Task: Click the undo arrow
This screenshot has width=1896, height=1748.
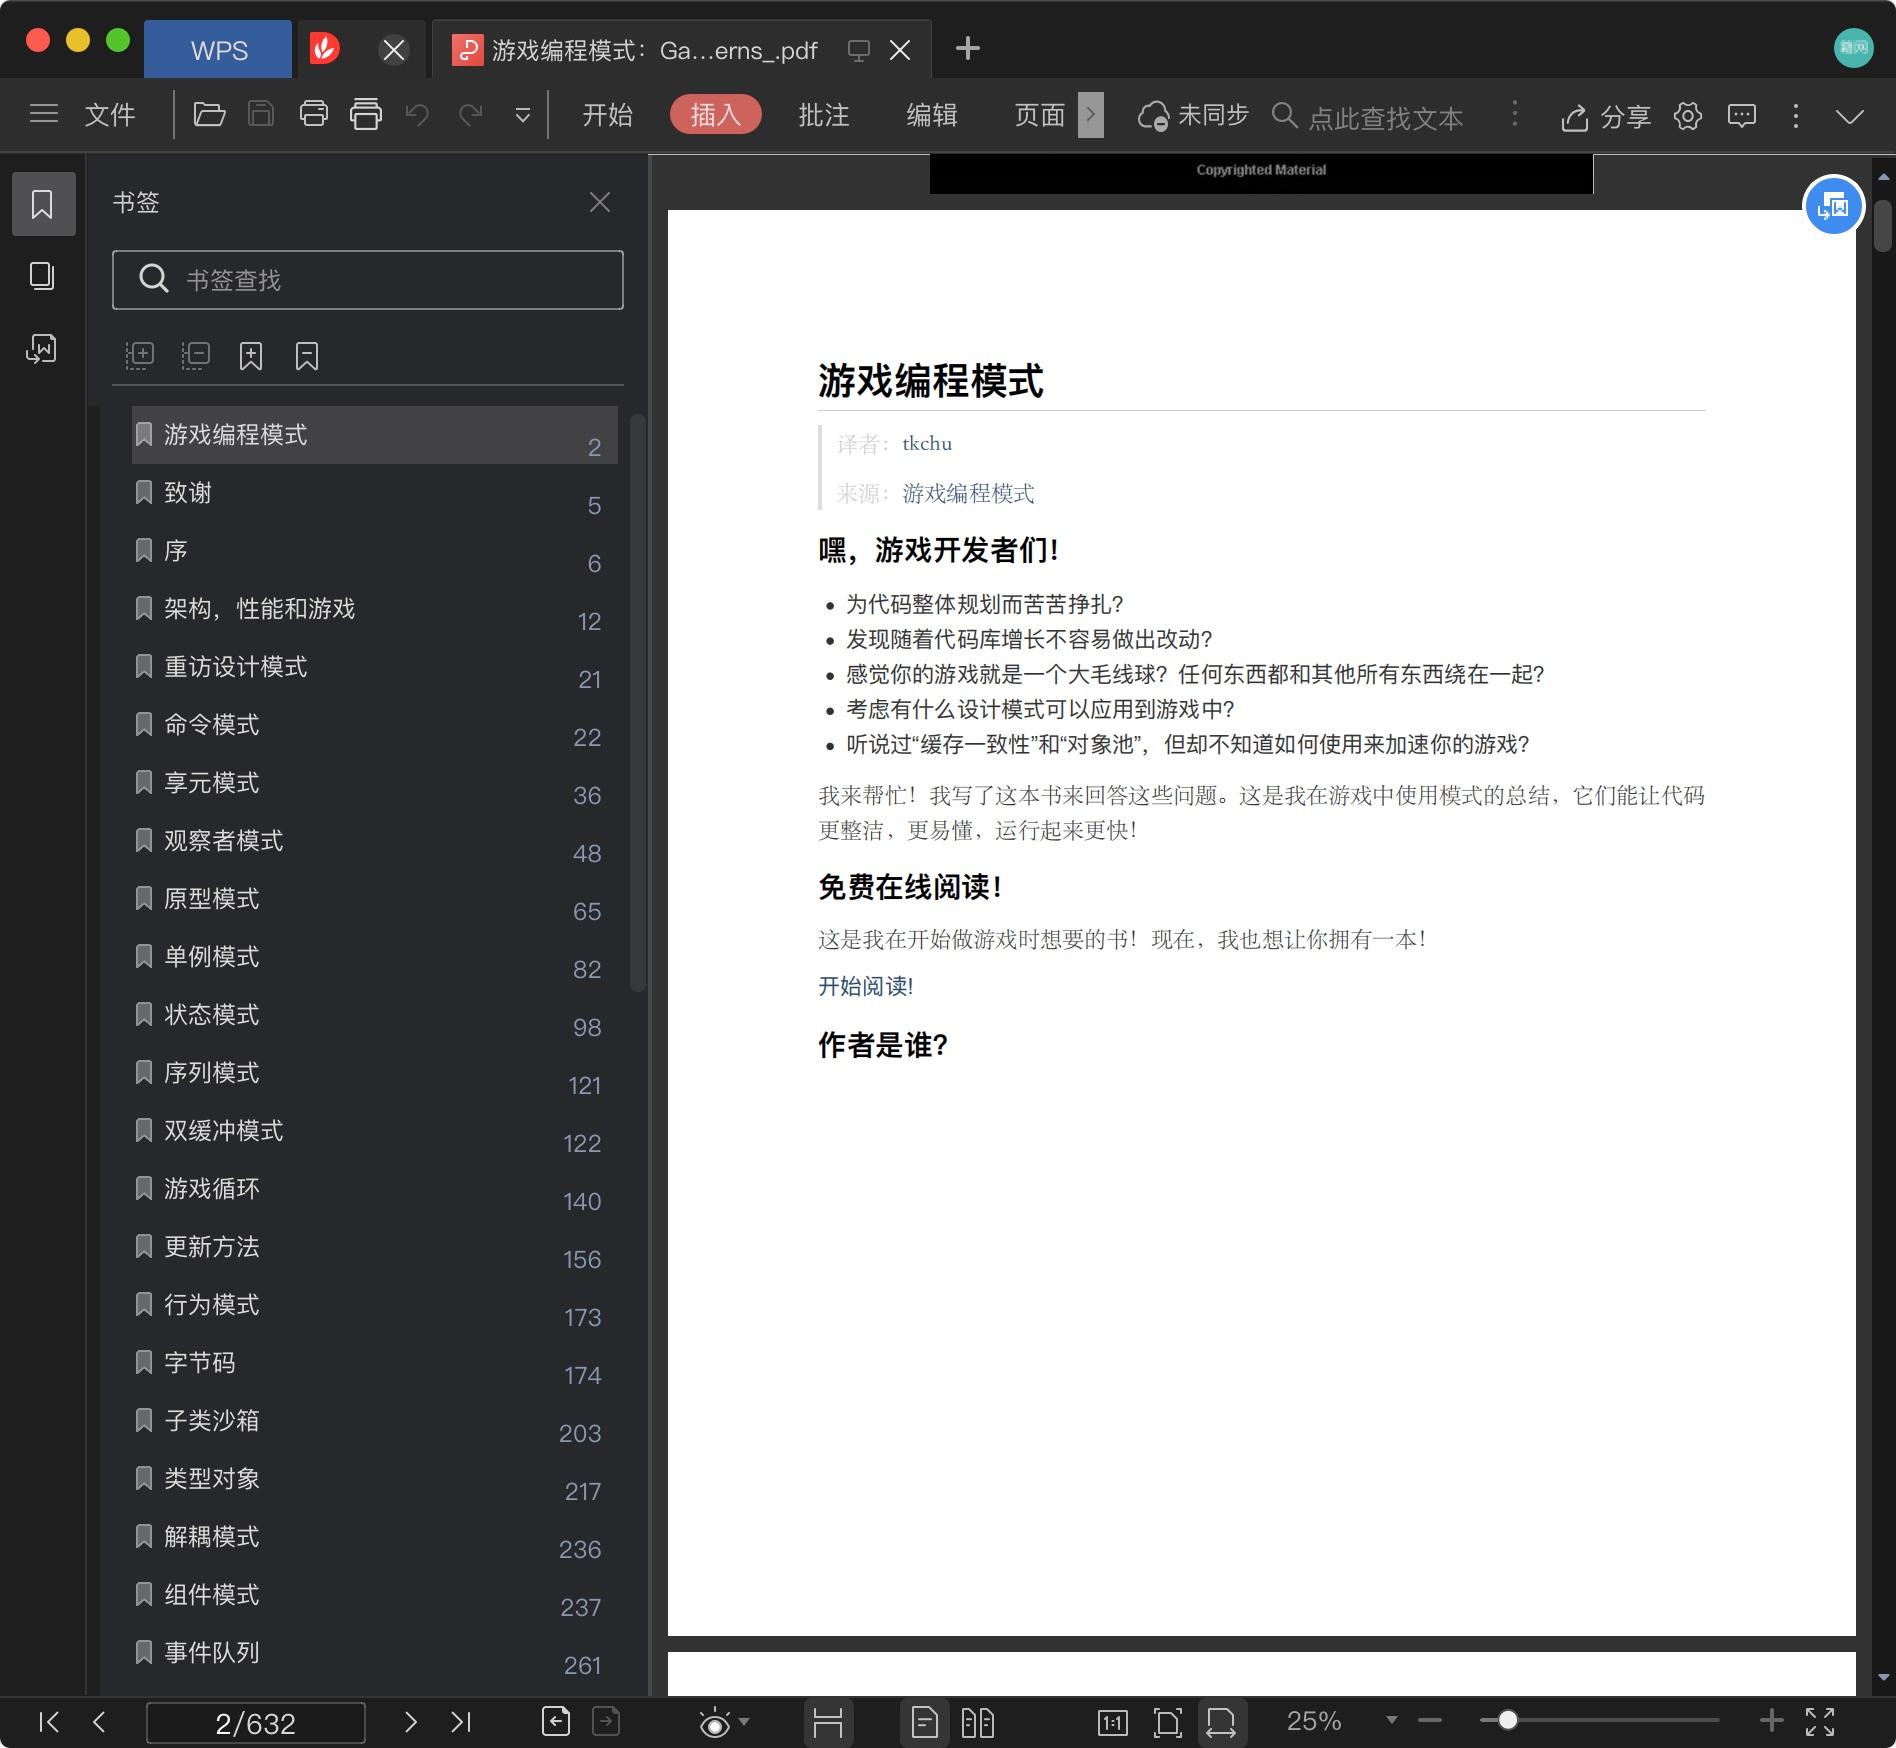Action: pos(417,115)
